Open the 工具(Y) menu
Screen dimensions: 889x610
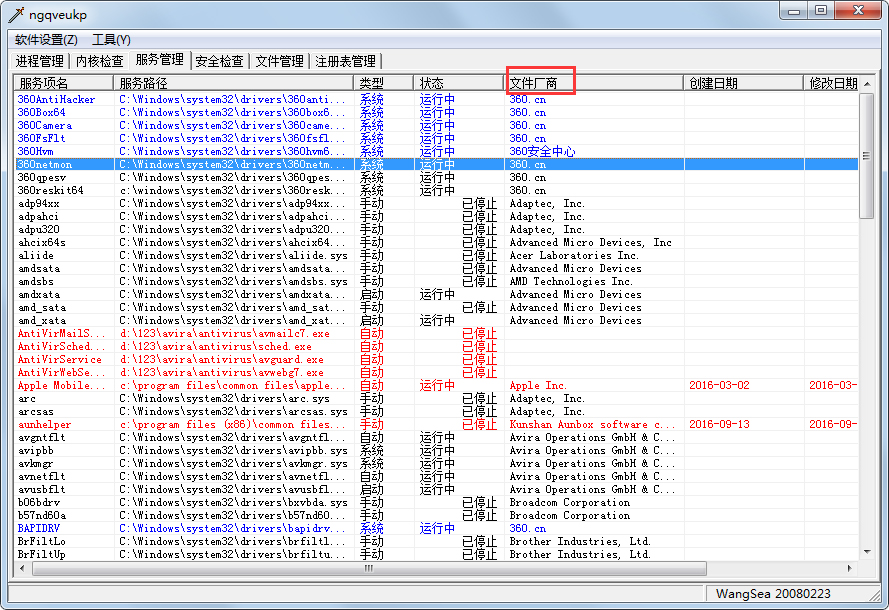111,40
